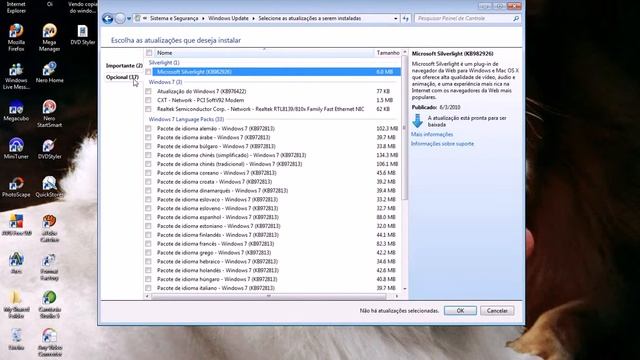Open the address bar history dropdown
This screenshot has width=640, height=360.
click(396, 18)
